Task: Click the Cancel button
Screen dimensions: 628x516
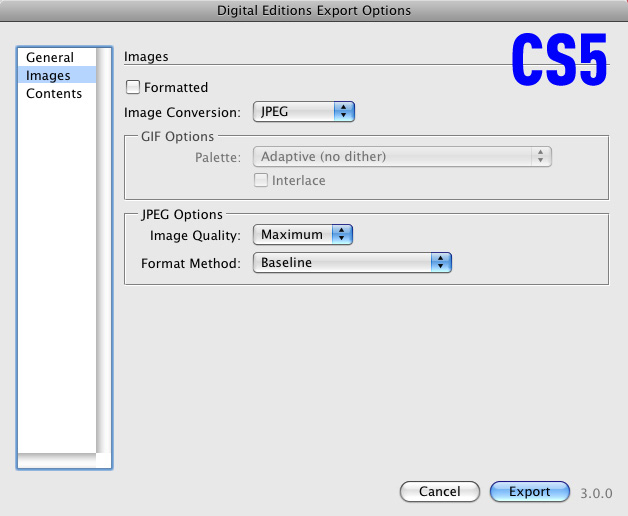Action: (x=439, y=491)
